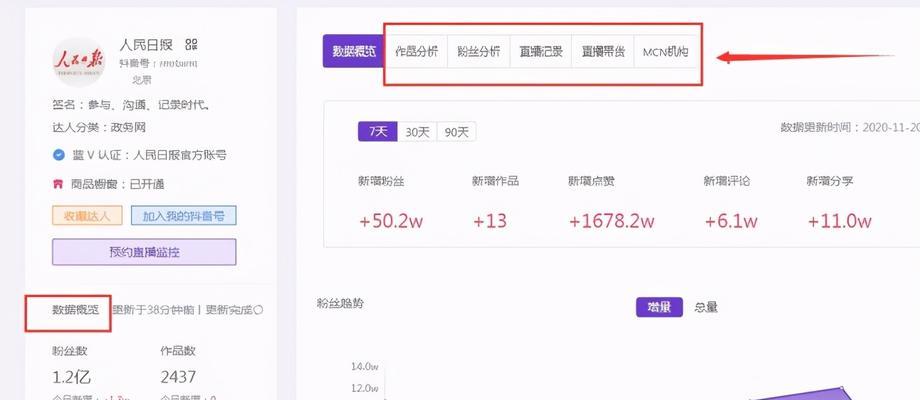This screenshot has height=400, width=920.
Task: Click the sidebar 数据概览 section heading
Action: click(76, 310)
